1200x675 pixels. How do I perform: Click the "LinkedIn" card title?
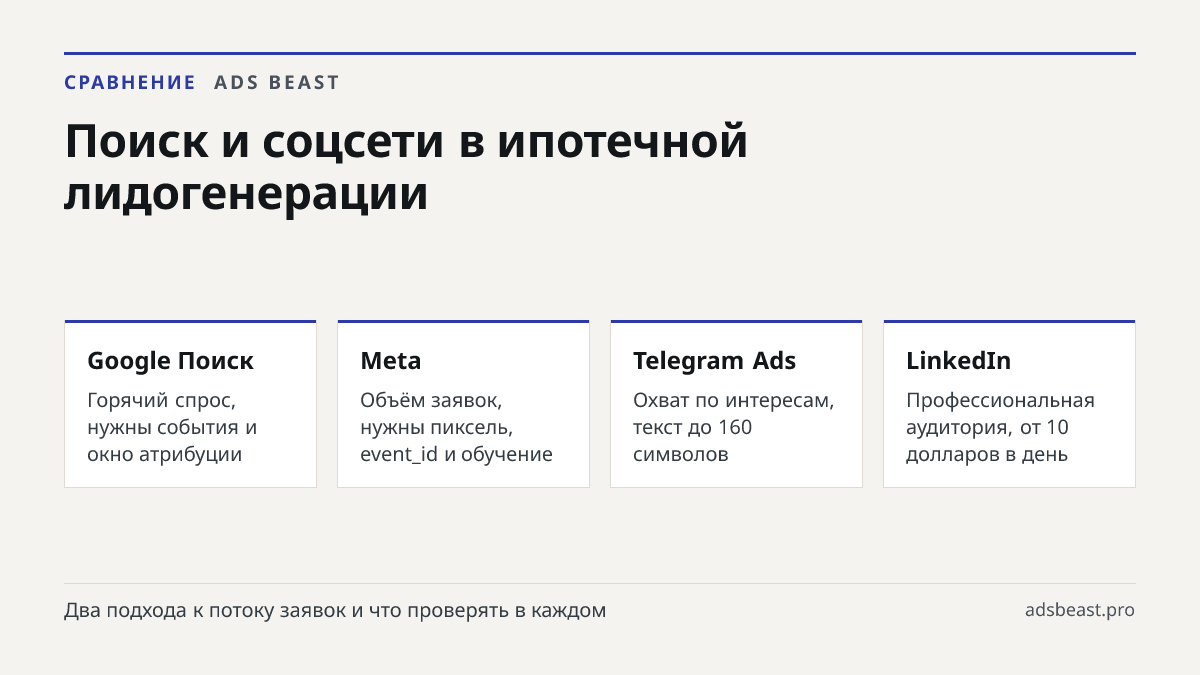pos(958,361)
